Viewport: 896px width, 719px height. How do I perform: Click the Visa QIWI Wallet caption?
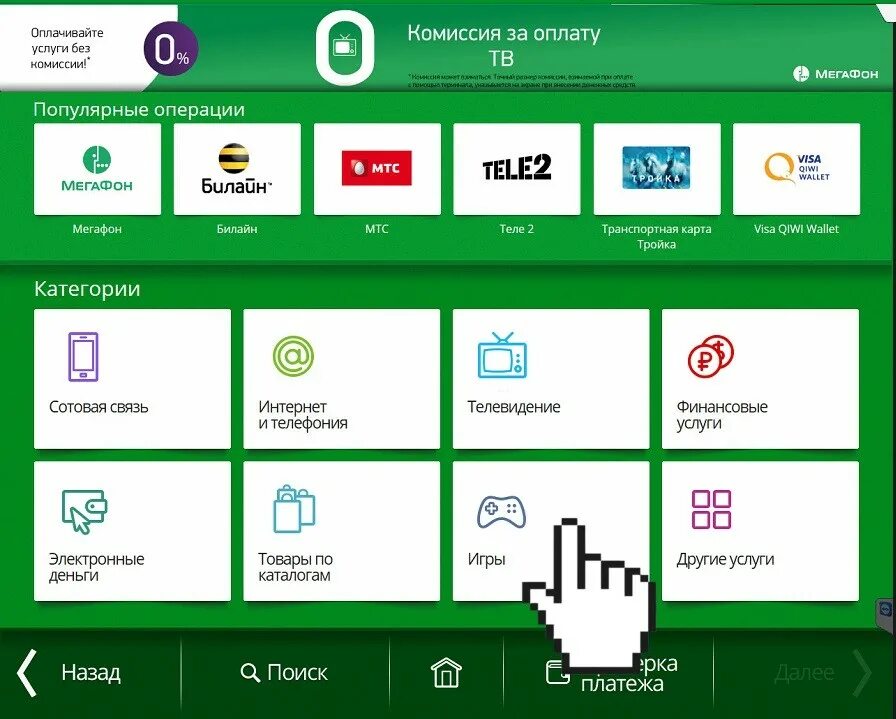[796, 229]
